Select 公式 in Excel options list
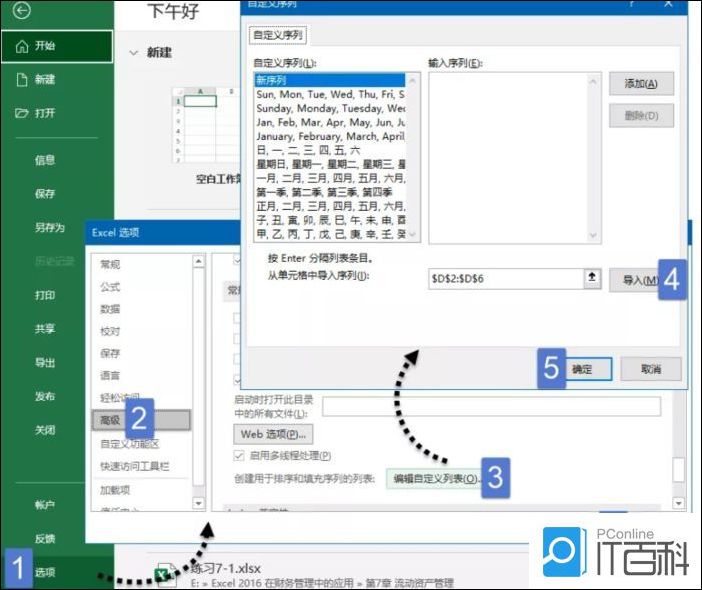 [110, 286]
